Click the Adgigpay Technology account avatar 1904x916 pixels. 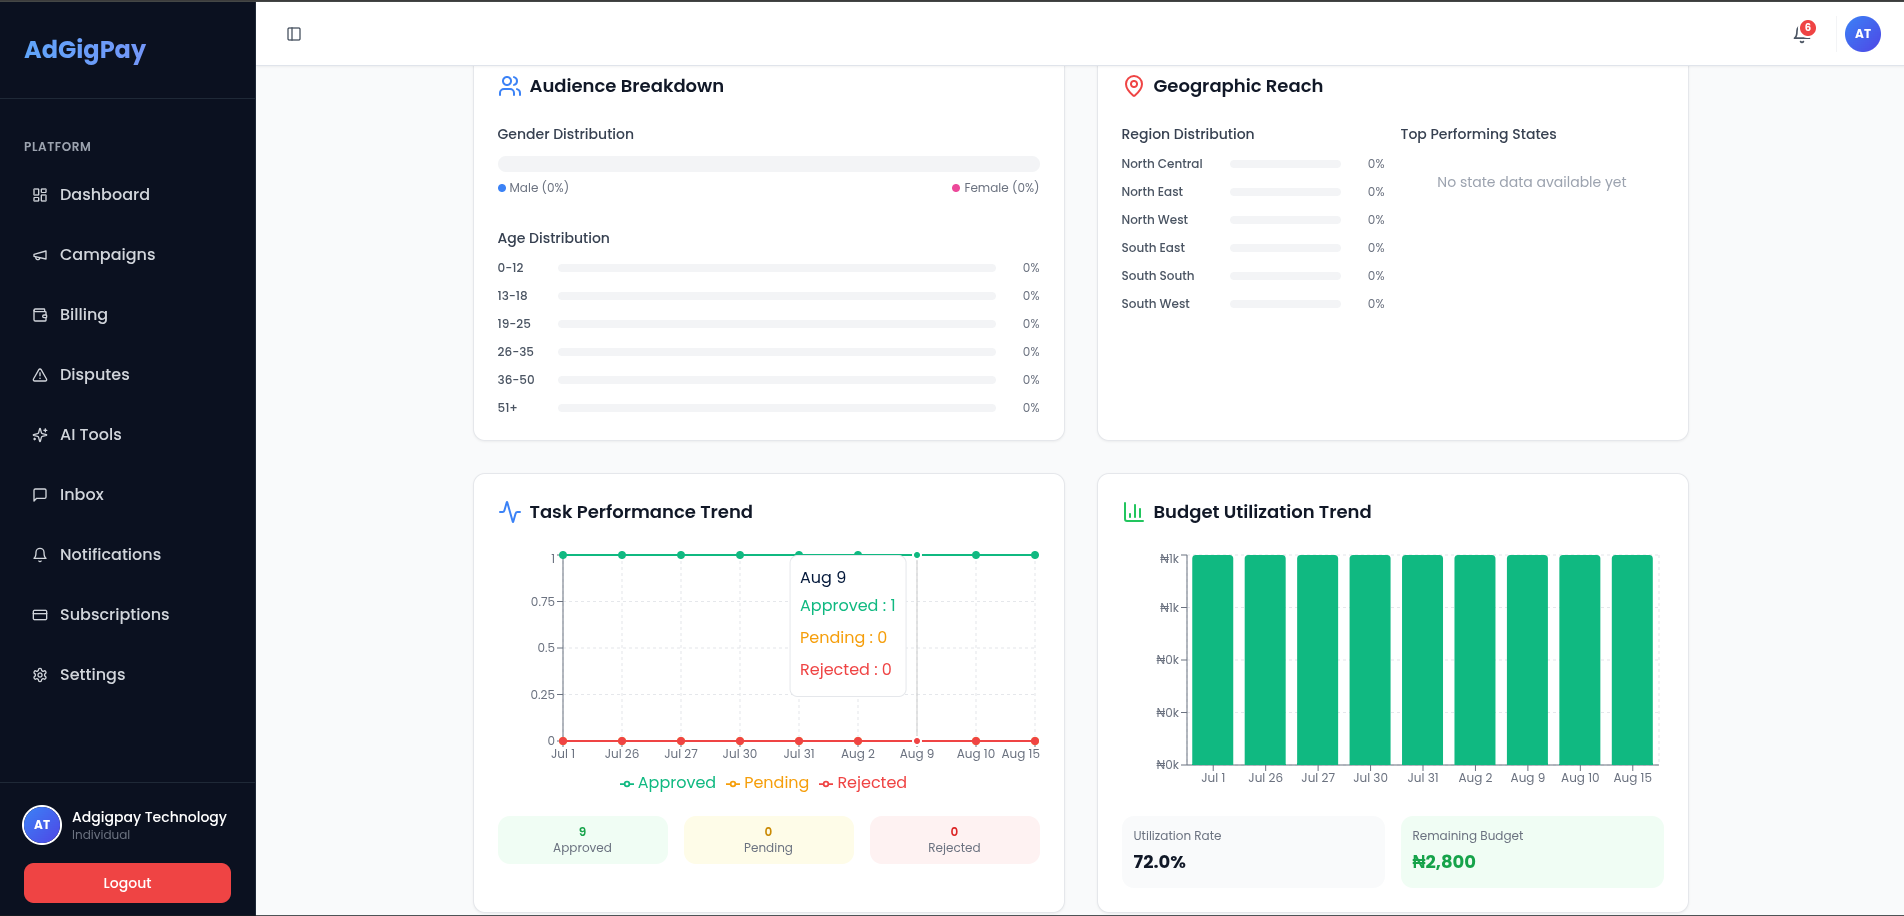pyautogui.click(x=42, y=825)
